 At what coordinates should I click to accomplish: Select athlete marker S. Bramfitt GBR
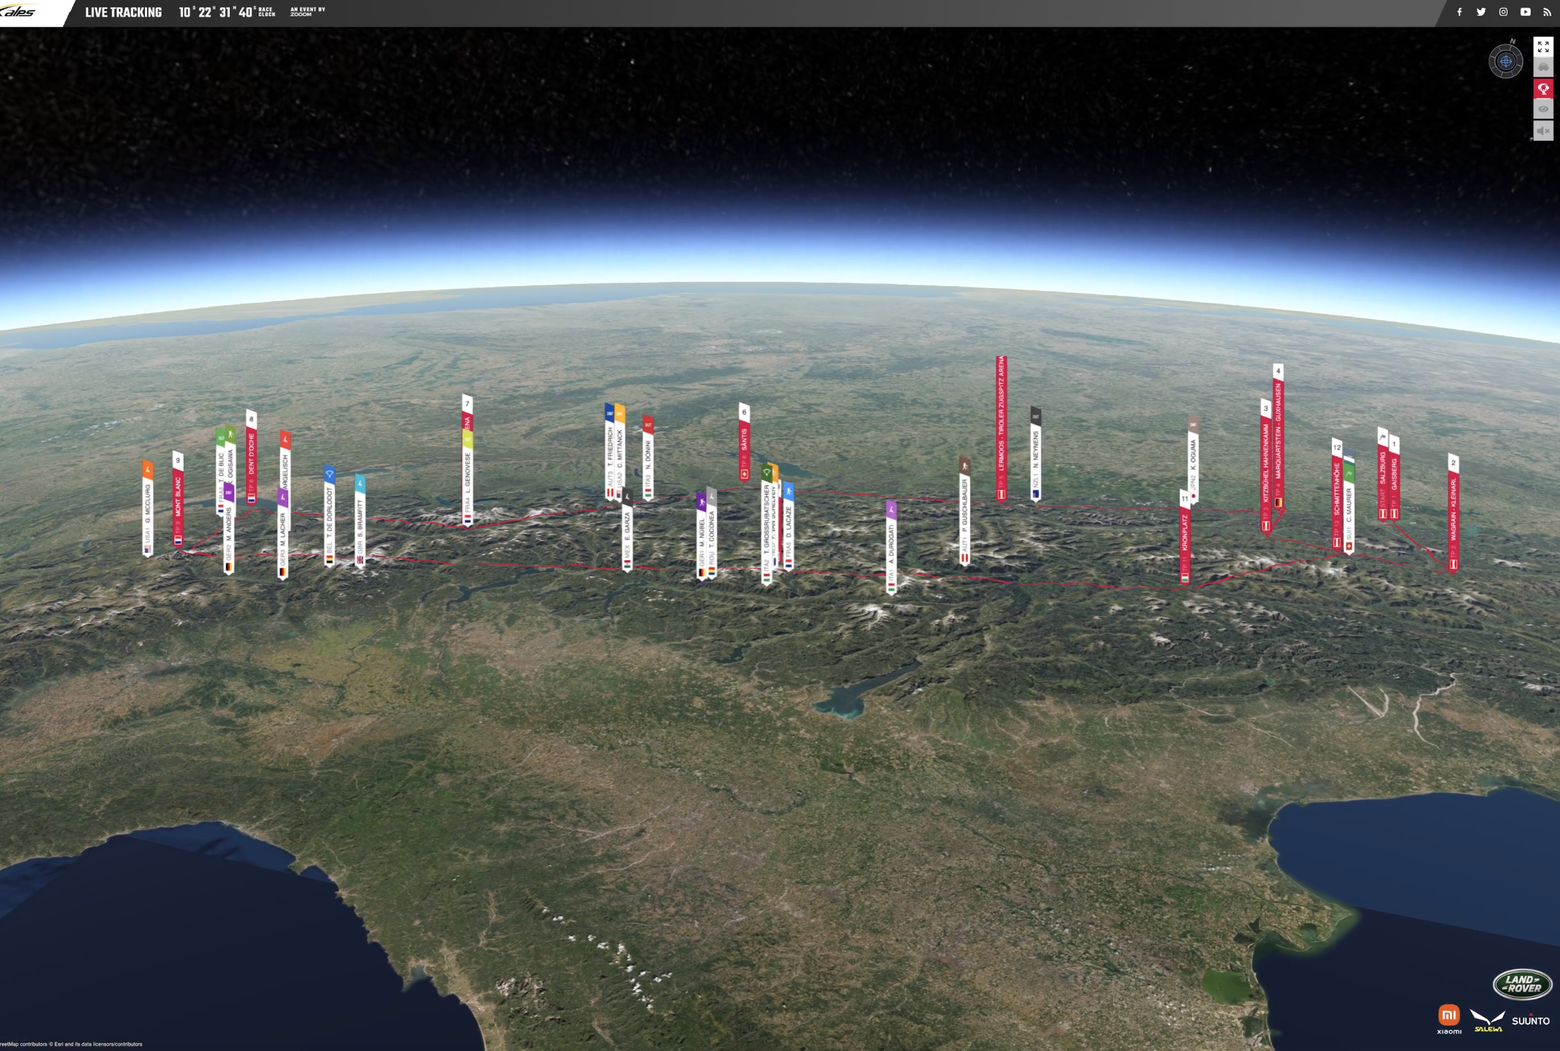pyautogui.click(x=360, y=521)
